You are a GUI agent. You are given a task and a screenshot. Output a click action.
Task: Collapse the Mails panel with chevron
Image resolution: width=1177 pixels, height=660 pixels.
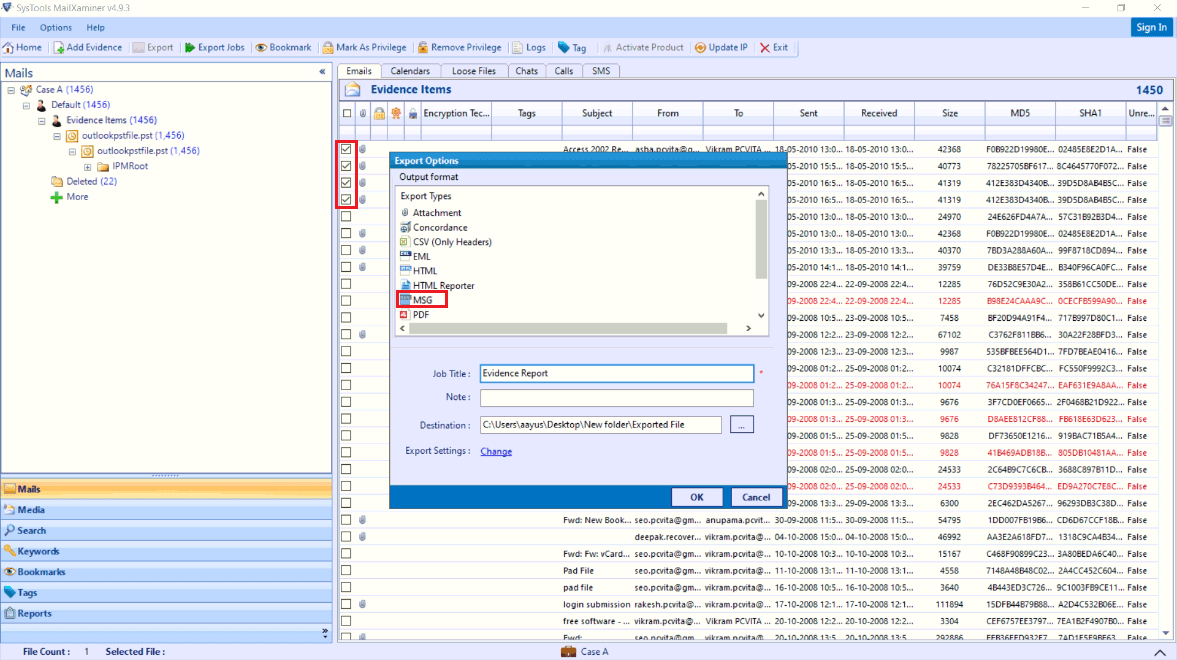323,72
